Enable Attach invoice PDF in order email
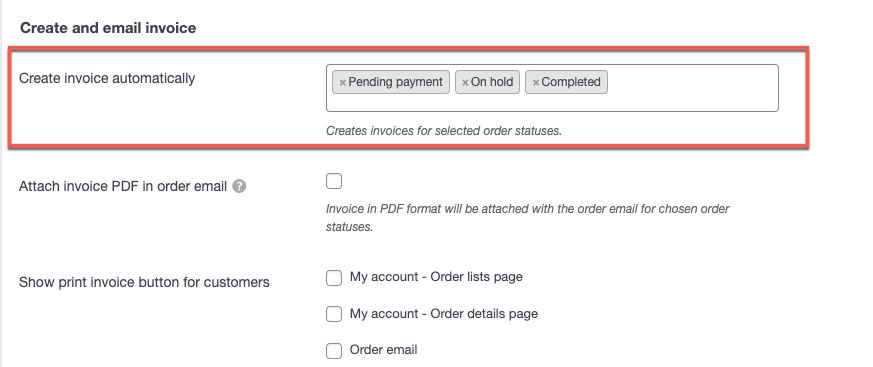Image resolution: width=873 pixels, height=367 pixels. click(334, 182)
